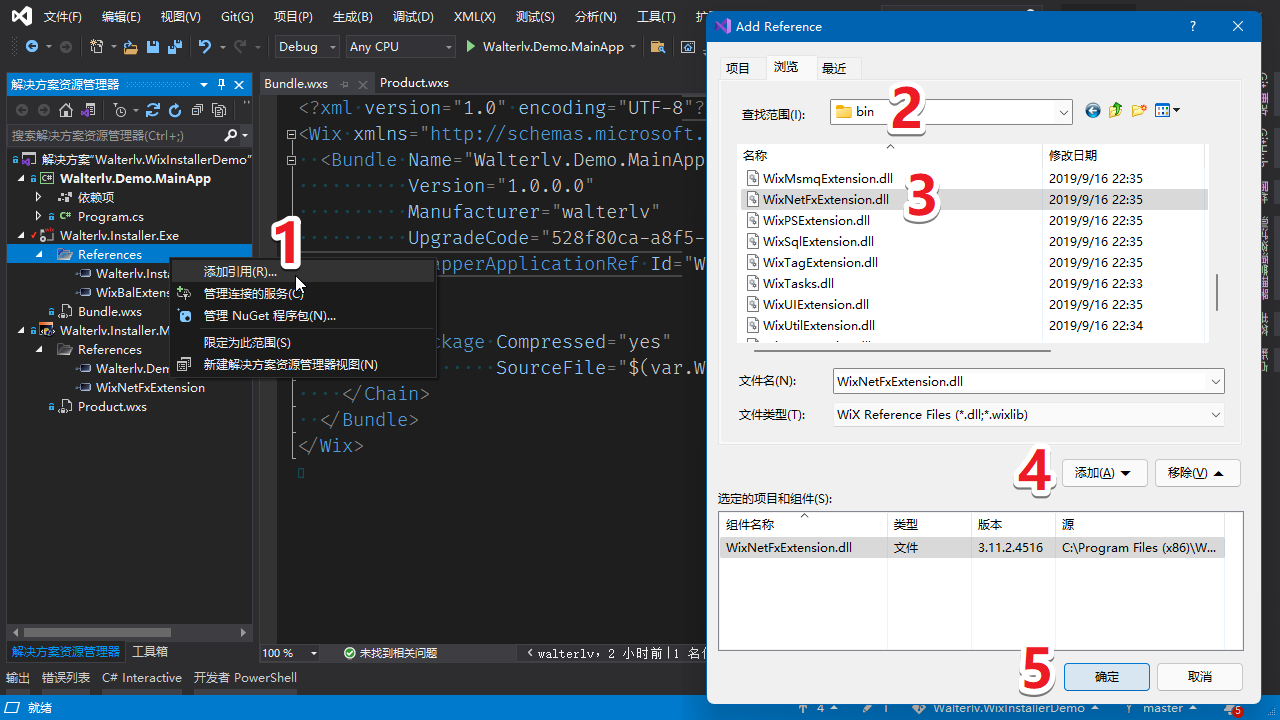
Task: Click the notifications bell in status bar
Action: coord(1234,708)
